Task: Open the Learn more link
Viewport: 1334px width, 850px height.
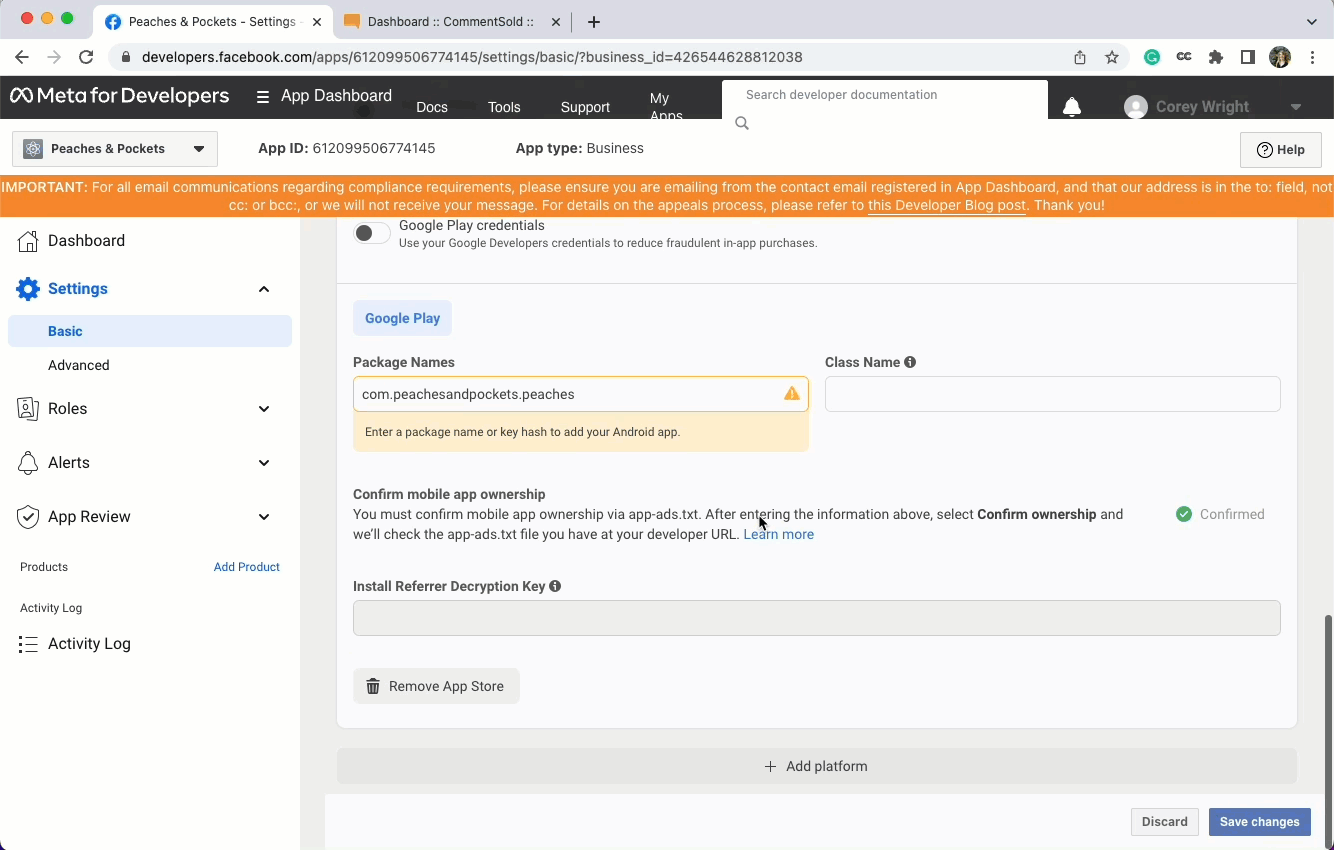Action: (x=778, y=534)
